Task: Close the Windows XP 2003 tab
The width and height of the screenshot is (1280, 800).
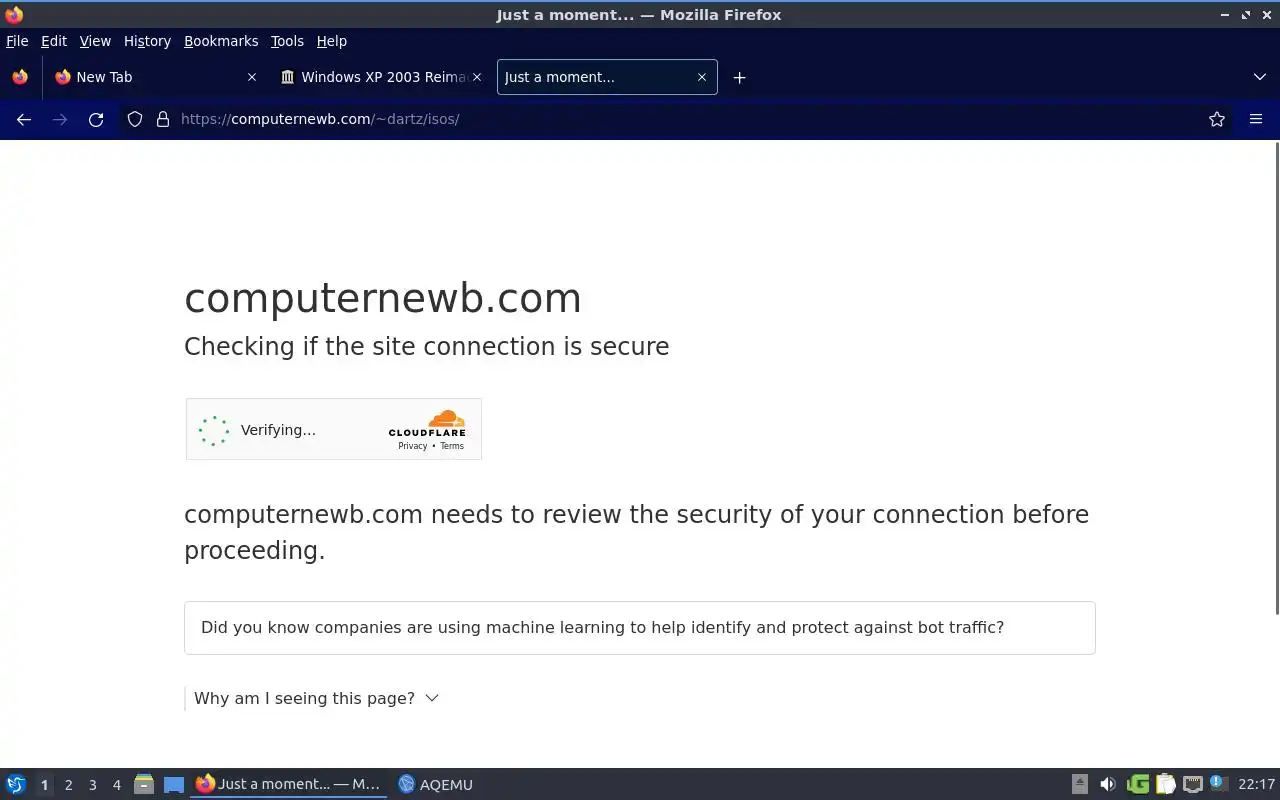Action: (x=477, y=77)
